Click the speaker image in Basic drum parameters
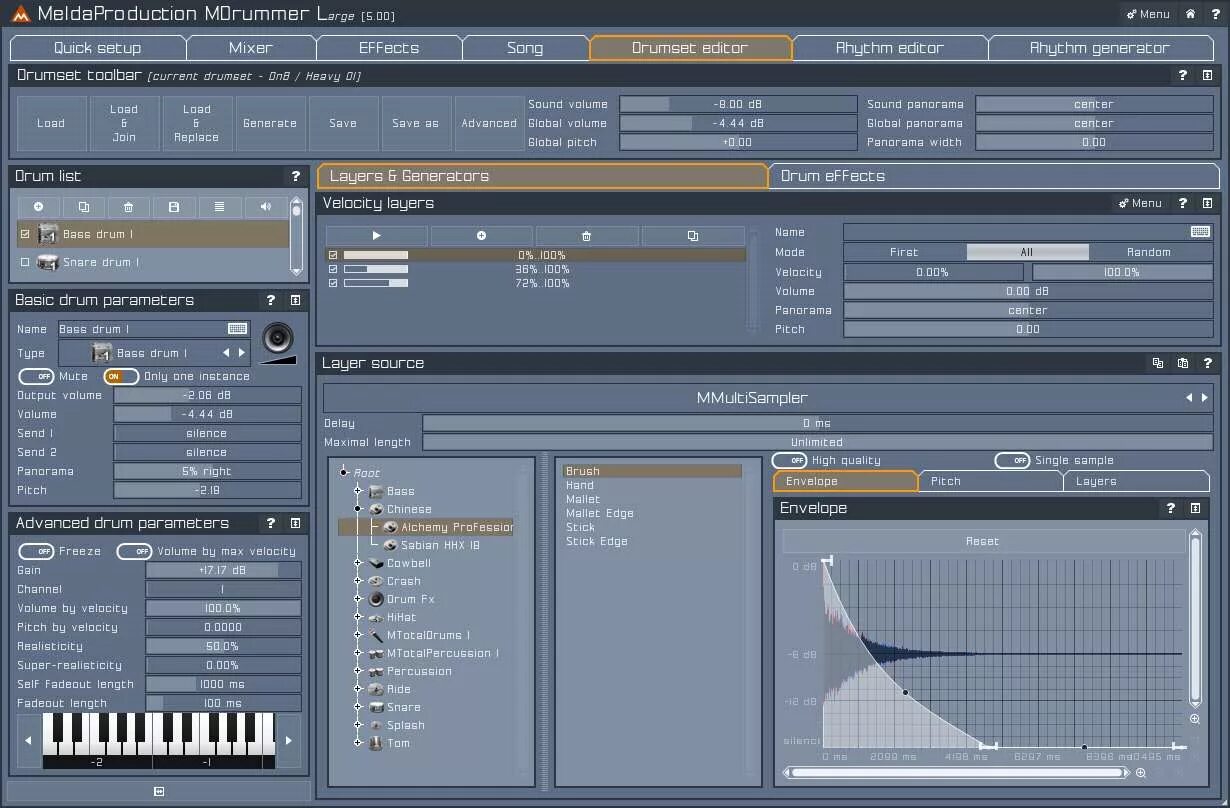Screen dimensions: 1230x808 279,340
